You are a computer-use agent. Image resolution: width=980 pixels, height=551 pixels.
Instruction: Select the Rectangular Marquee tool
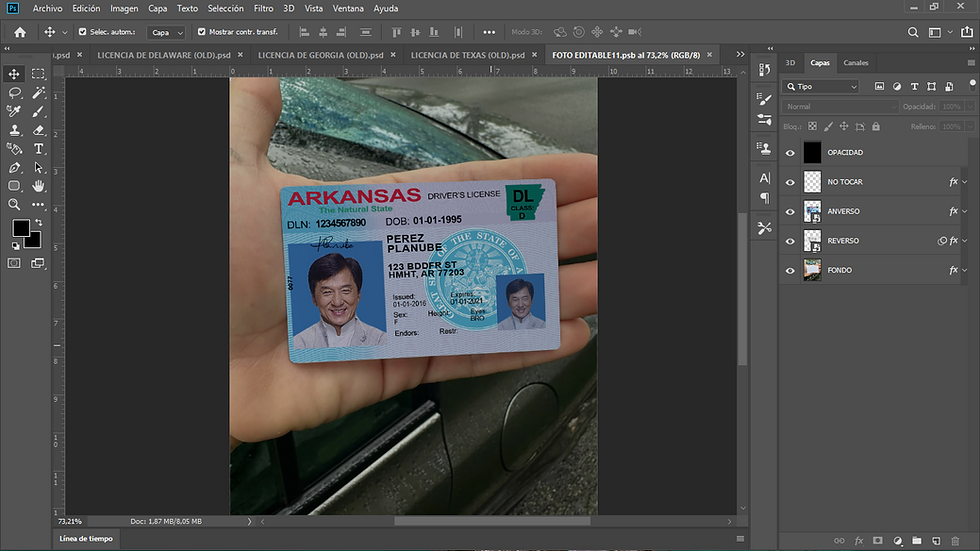point(38,74)
